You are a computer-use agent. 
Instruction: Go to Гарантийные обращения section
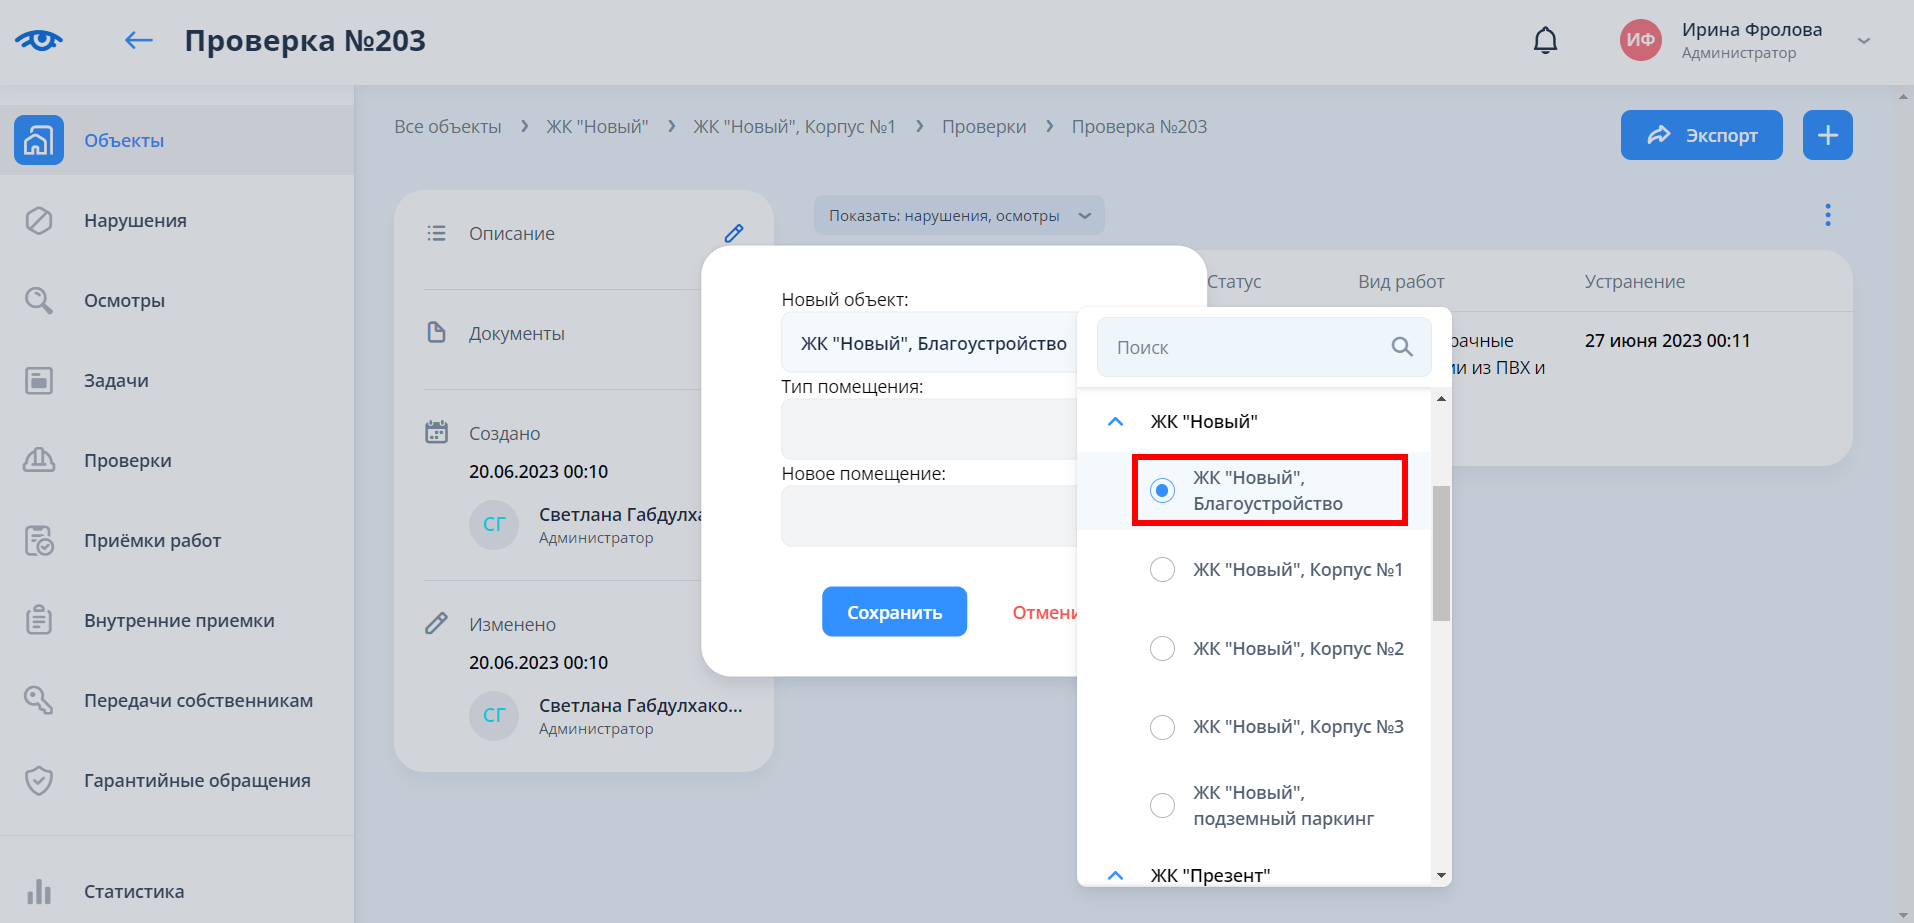tap(197, 781)
